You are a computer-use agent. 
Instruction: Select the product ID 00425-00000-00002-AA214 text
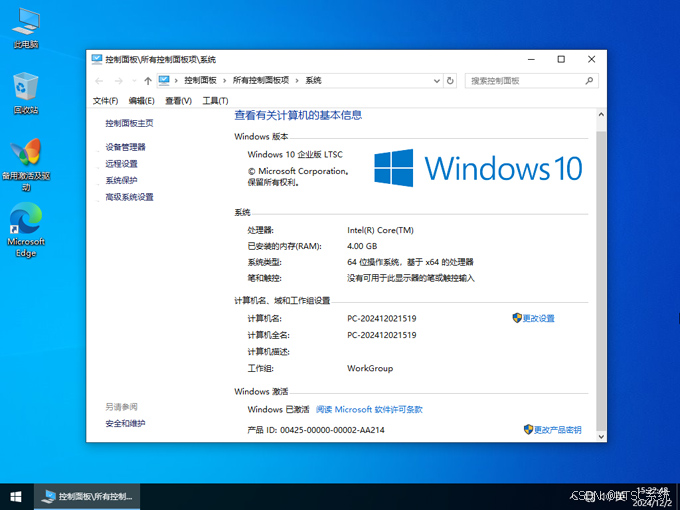click(x=332, y=430)
